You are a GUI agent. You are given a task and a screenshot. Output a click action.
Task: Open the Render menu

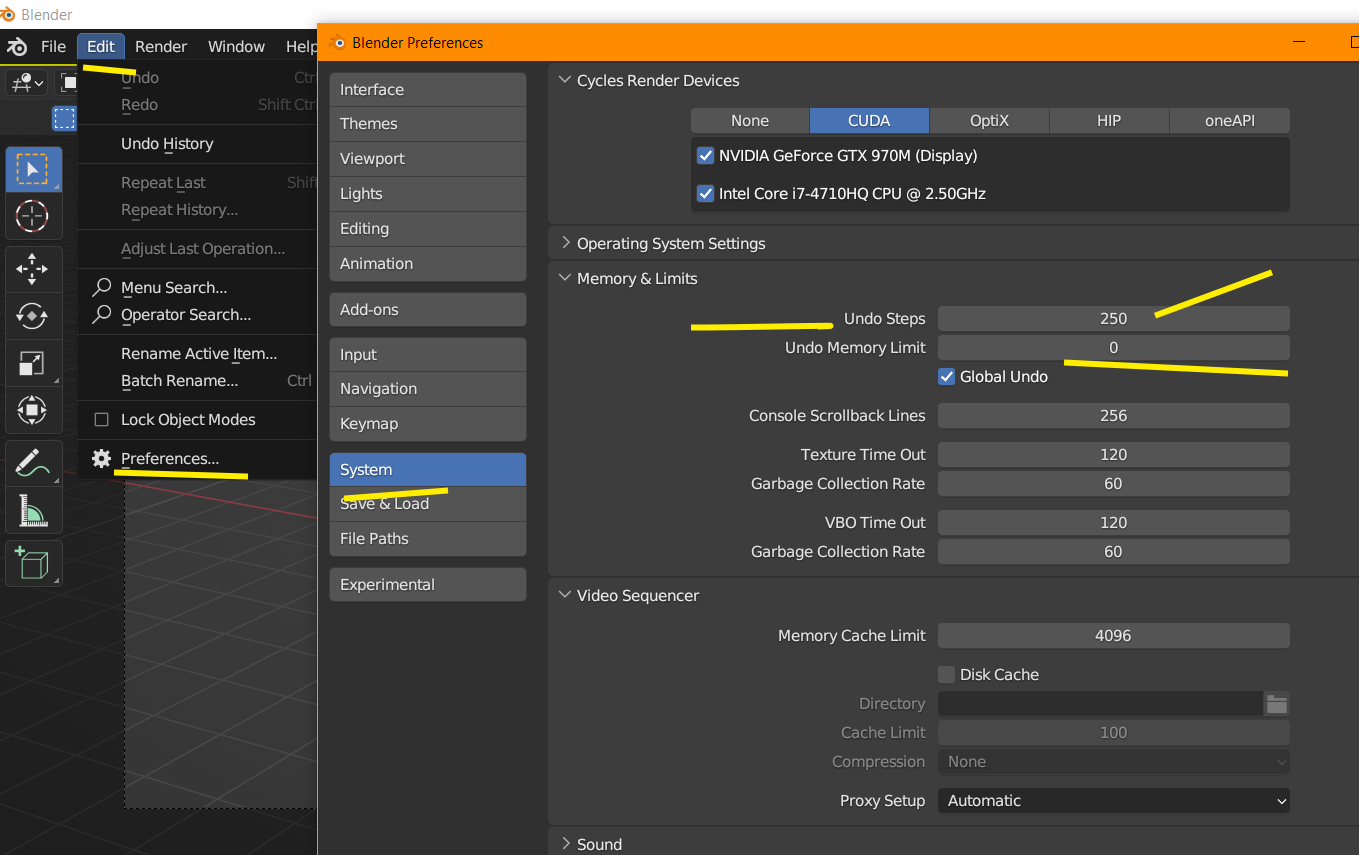click(161, 47)
